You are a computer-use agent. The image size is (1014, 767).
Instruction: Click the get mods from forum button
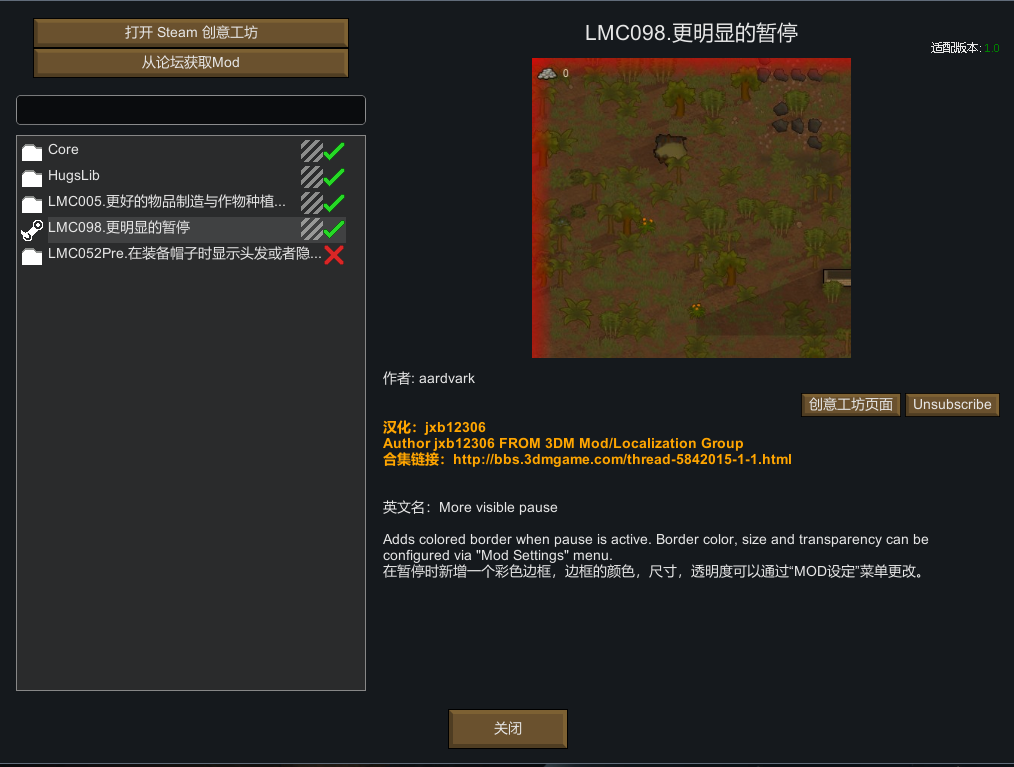(x=191, y=63)
